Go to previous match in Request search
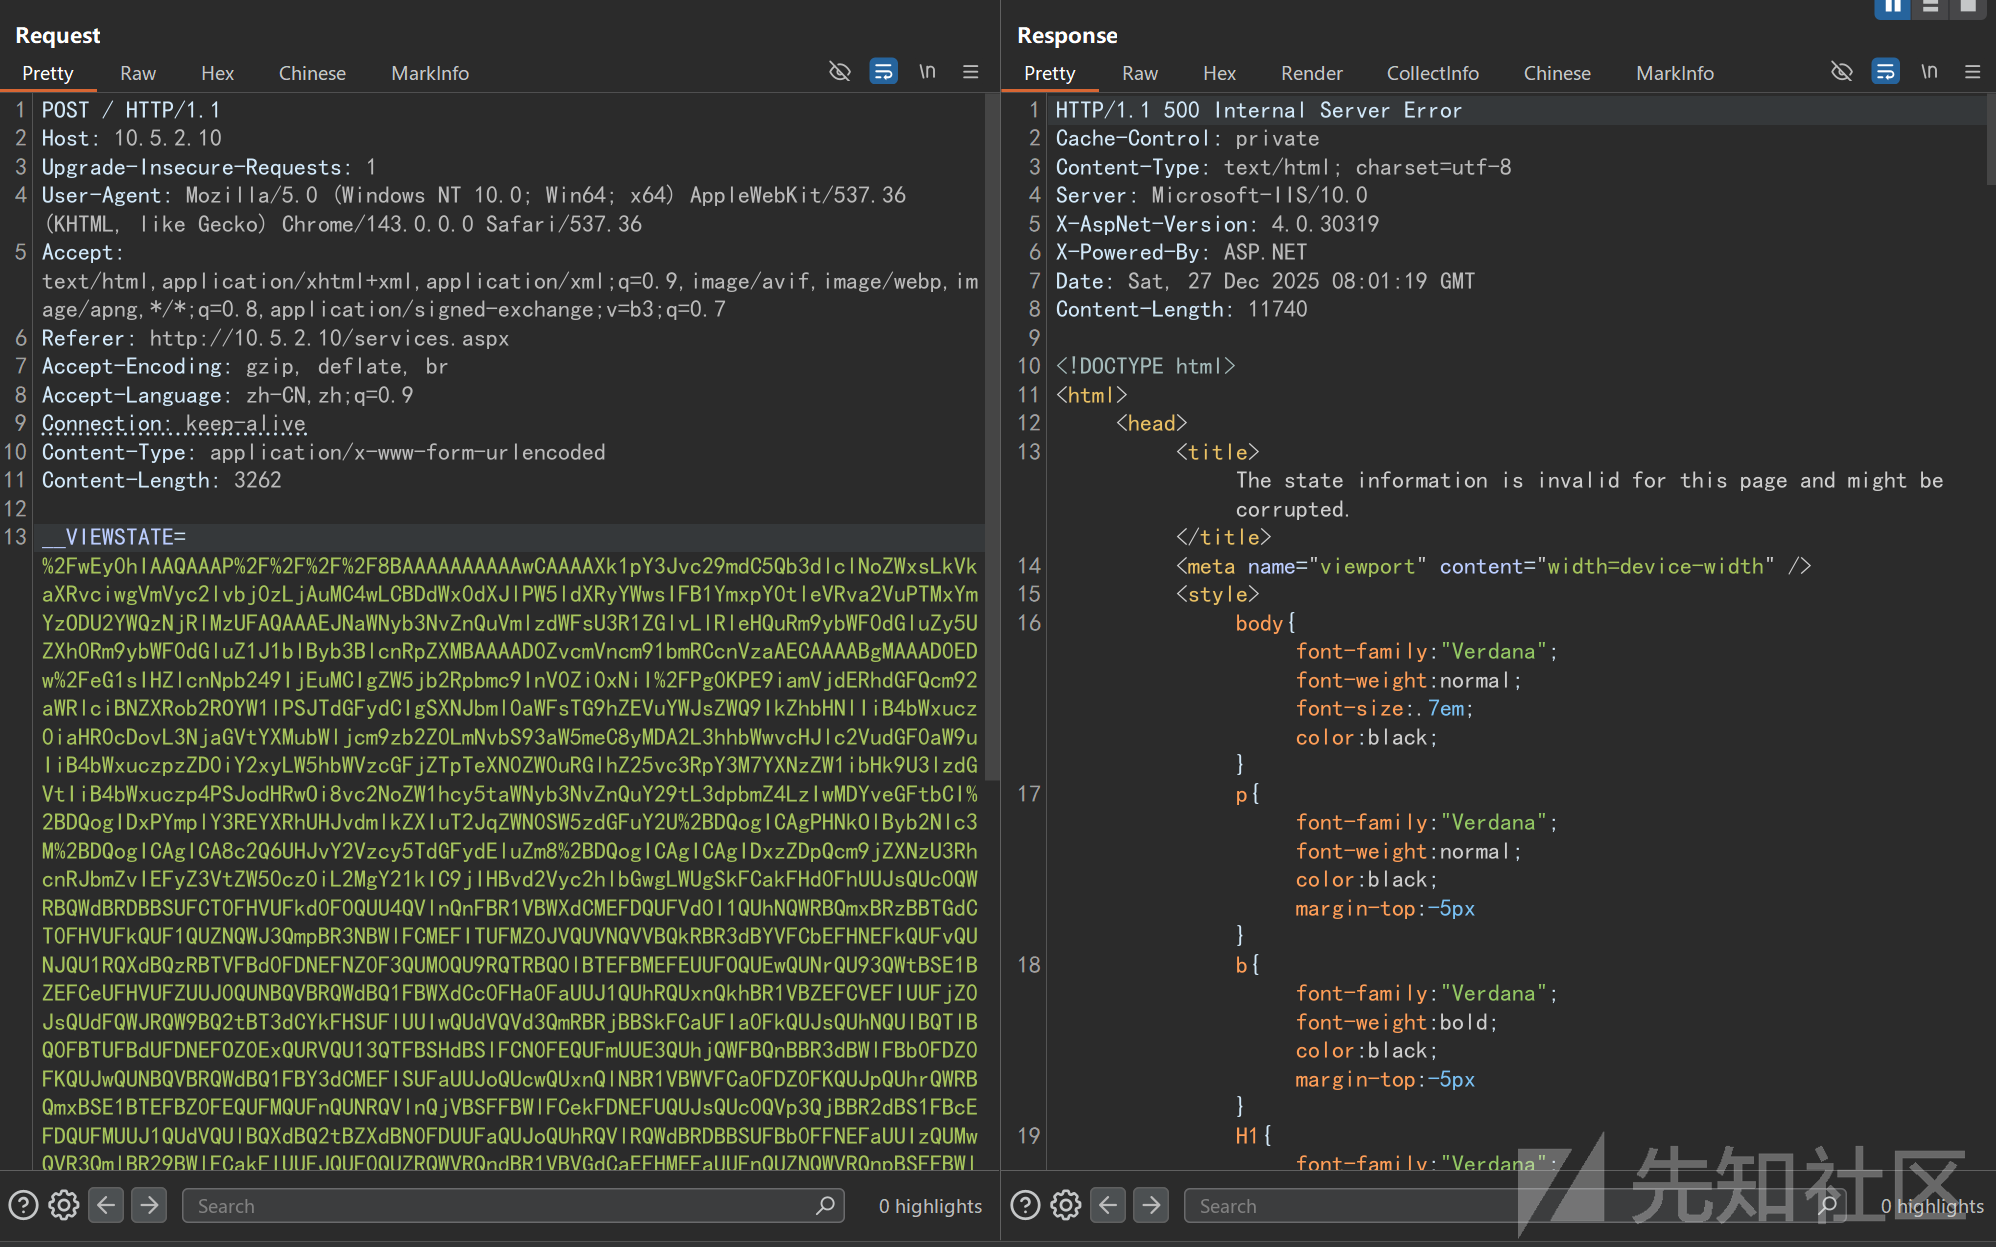The image size is (1996, 1247). [106, 1205]
